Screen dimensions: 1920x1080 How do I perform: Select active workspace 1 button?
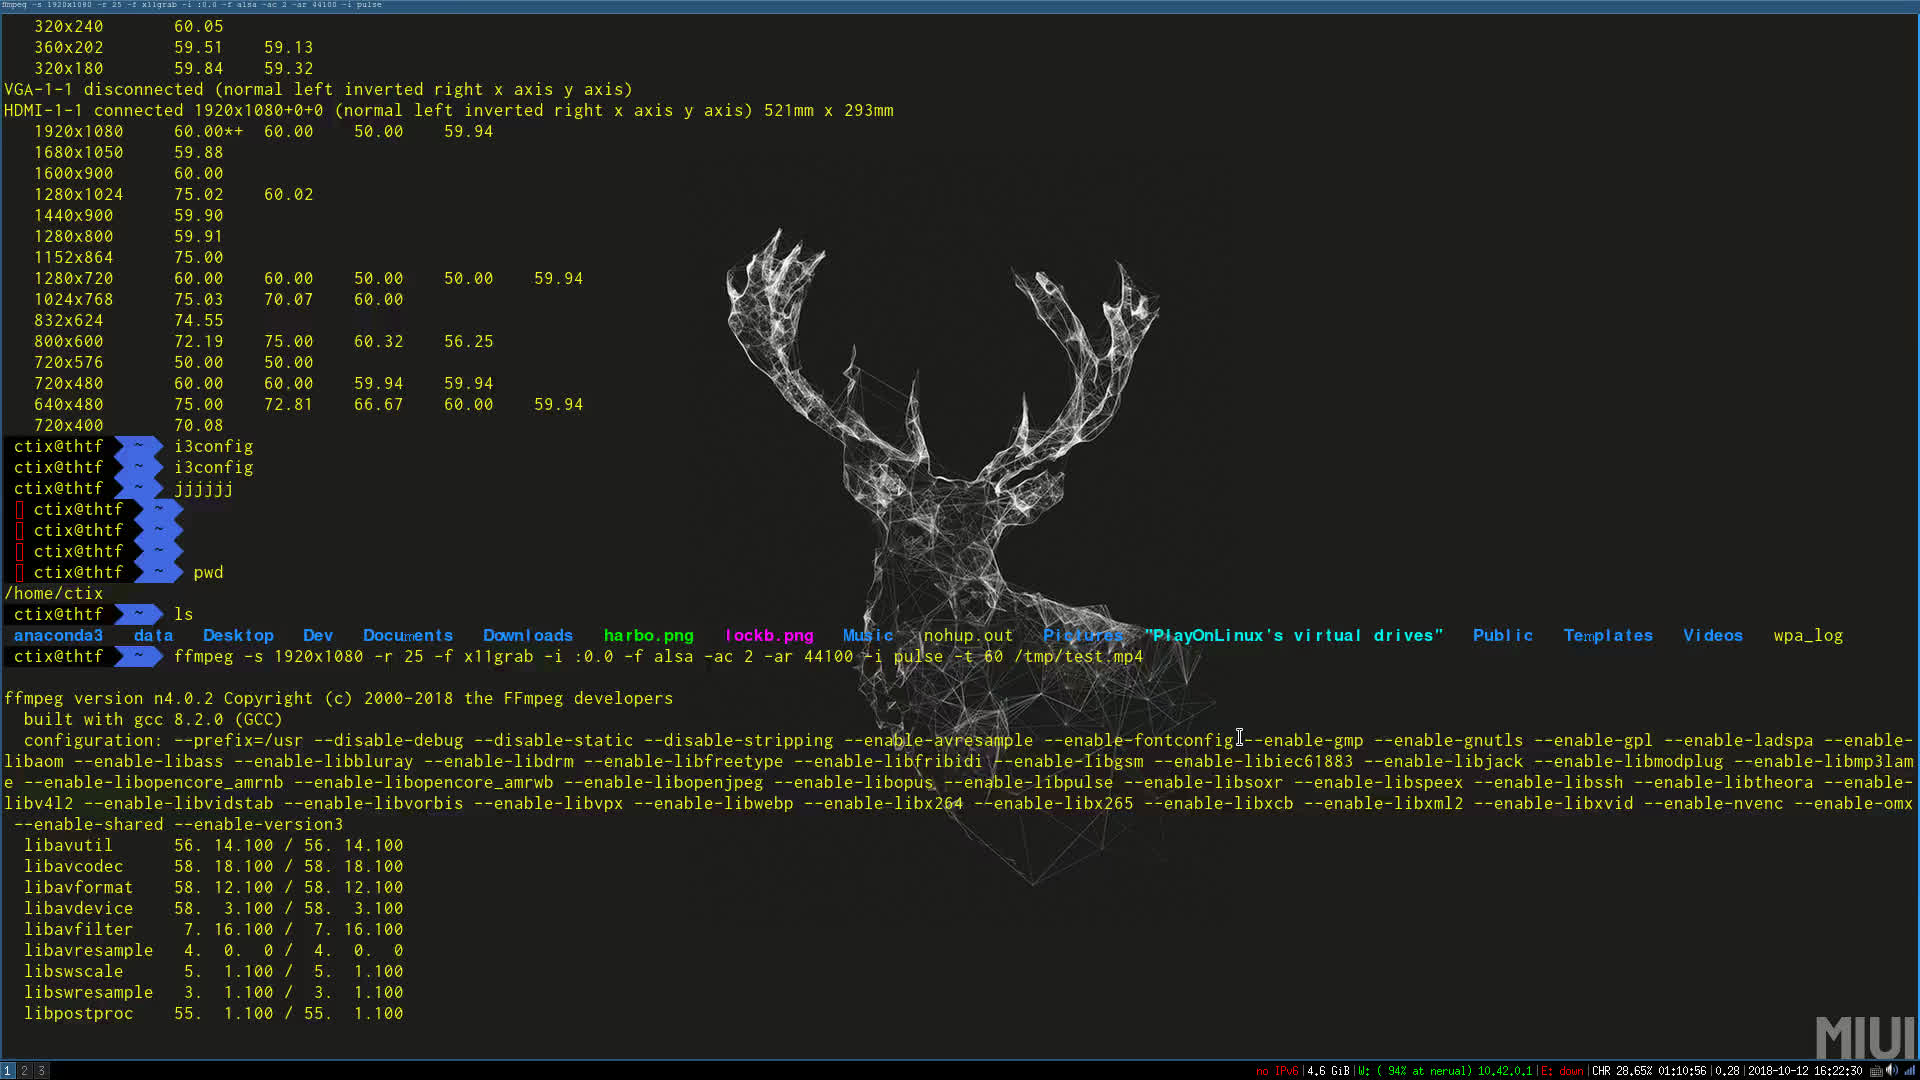pos(8,1070)
